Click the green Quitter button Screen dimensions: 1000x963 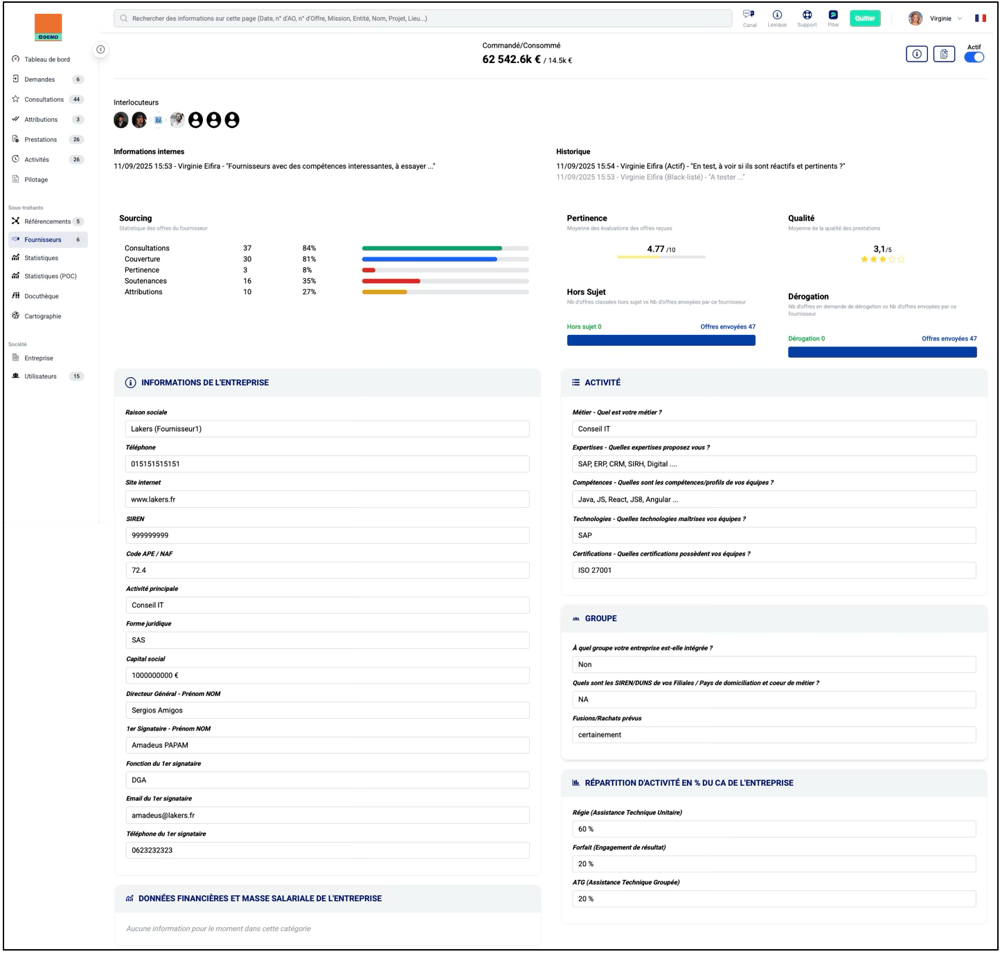click(865, 18)
